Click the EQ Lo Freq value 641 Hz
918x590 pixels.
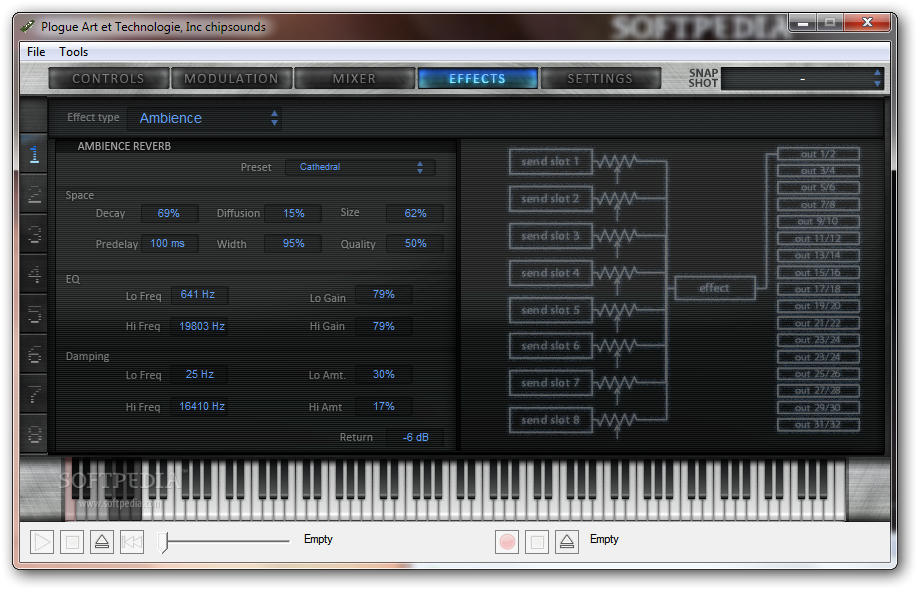(198, 294)
